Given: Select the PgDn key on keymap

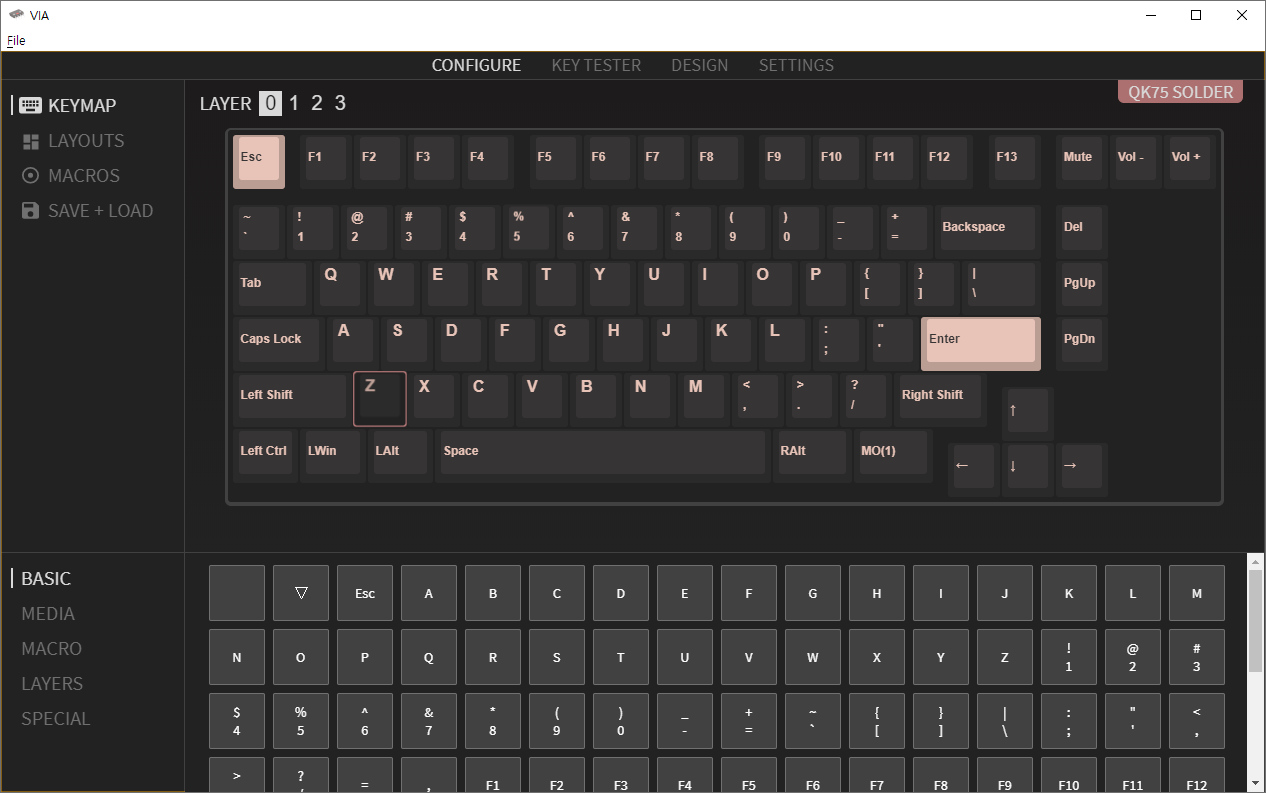Looking at the screenshot, I should tap(1081, 344).
